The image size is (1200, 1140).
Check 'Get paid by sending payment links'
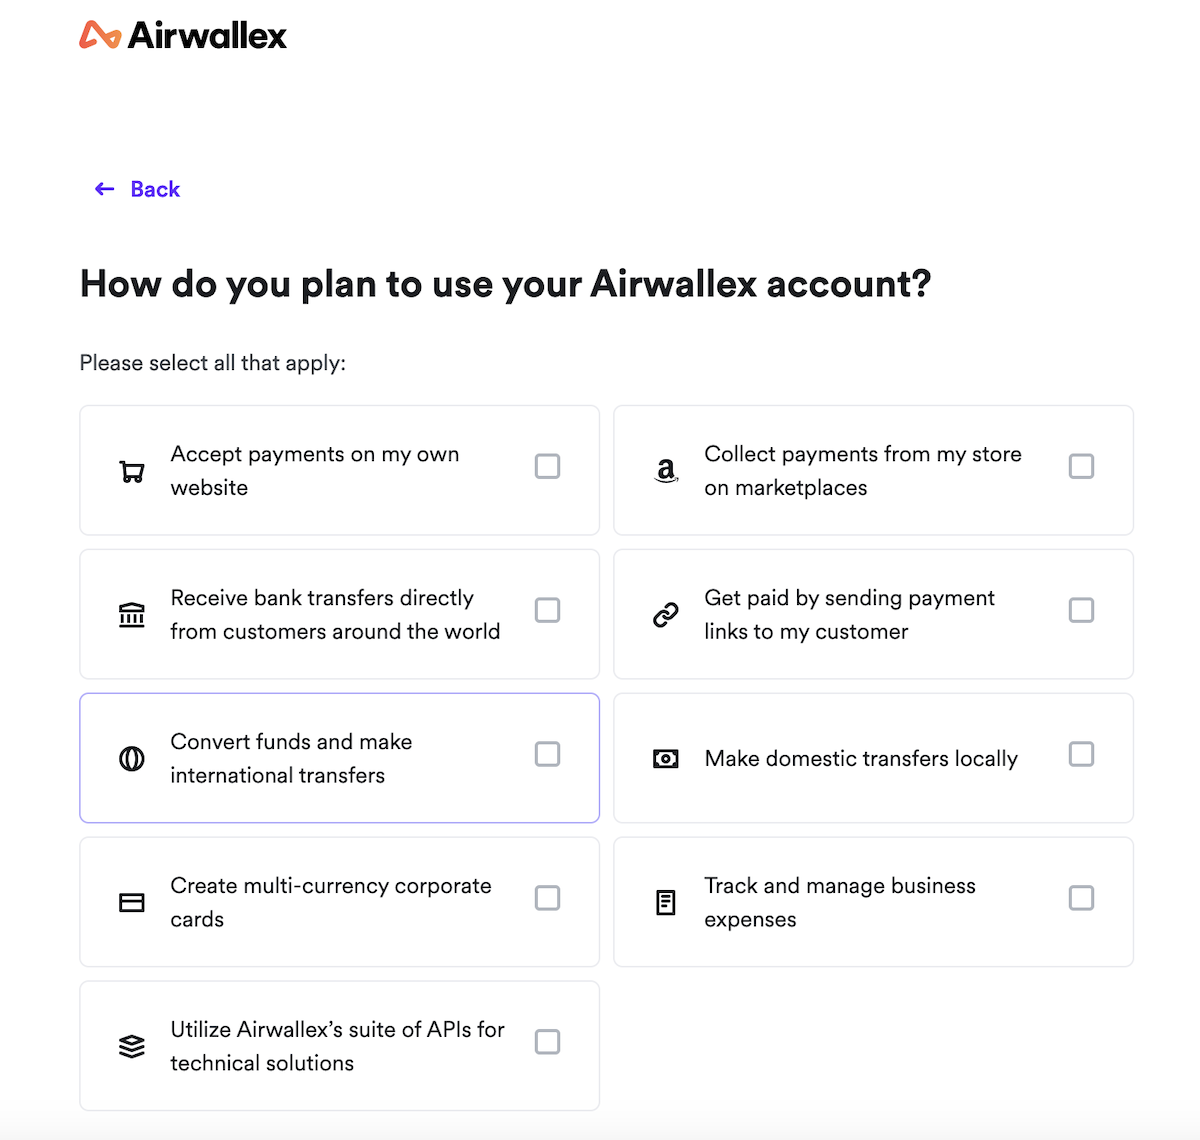[1081, 610]
